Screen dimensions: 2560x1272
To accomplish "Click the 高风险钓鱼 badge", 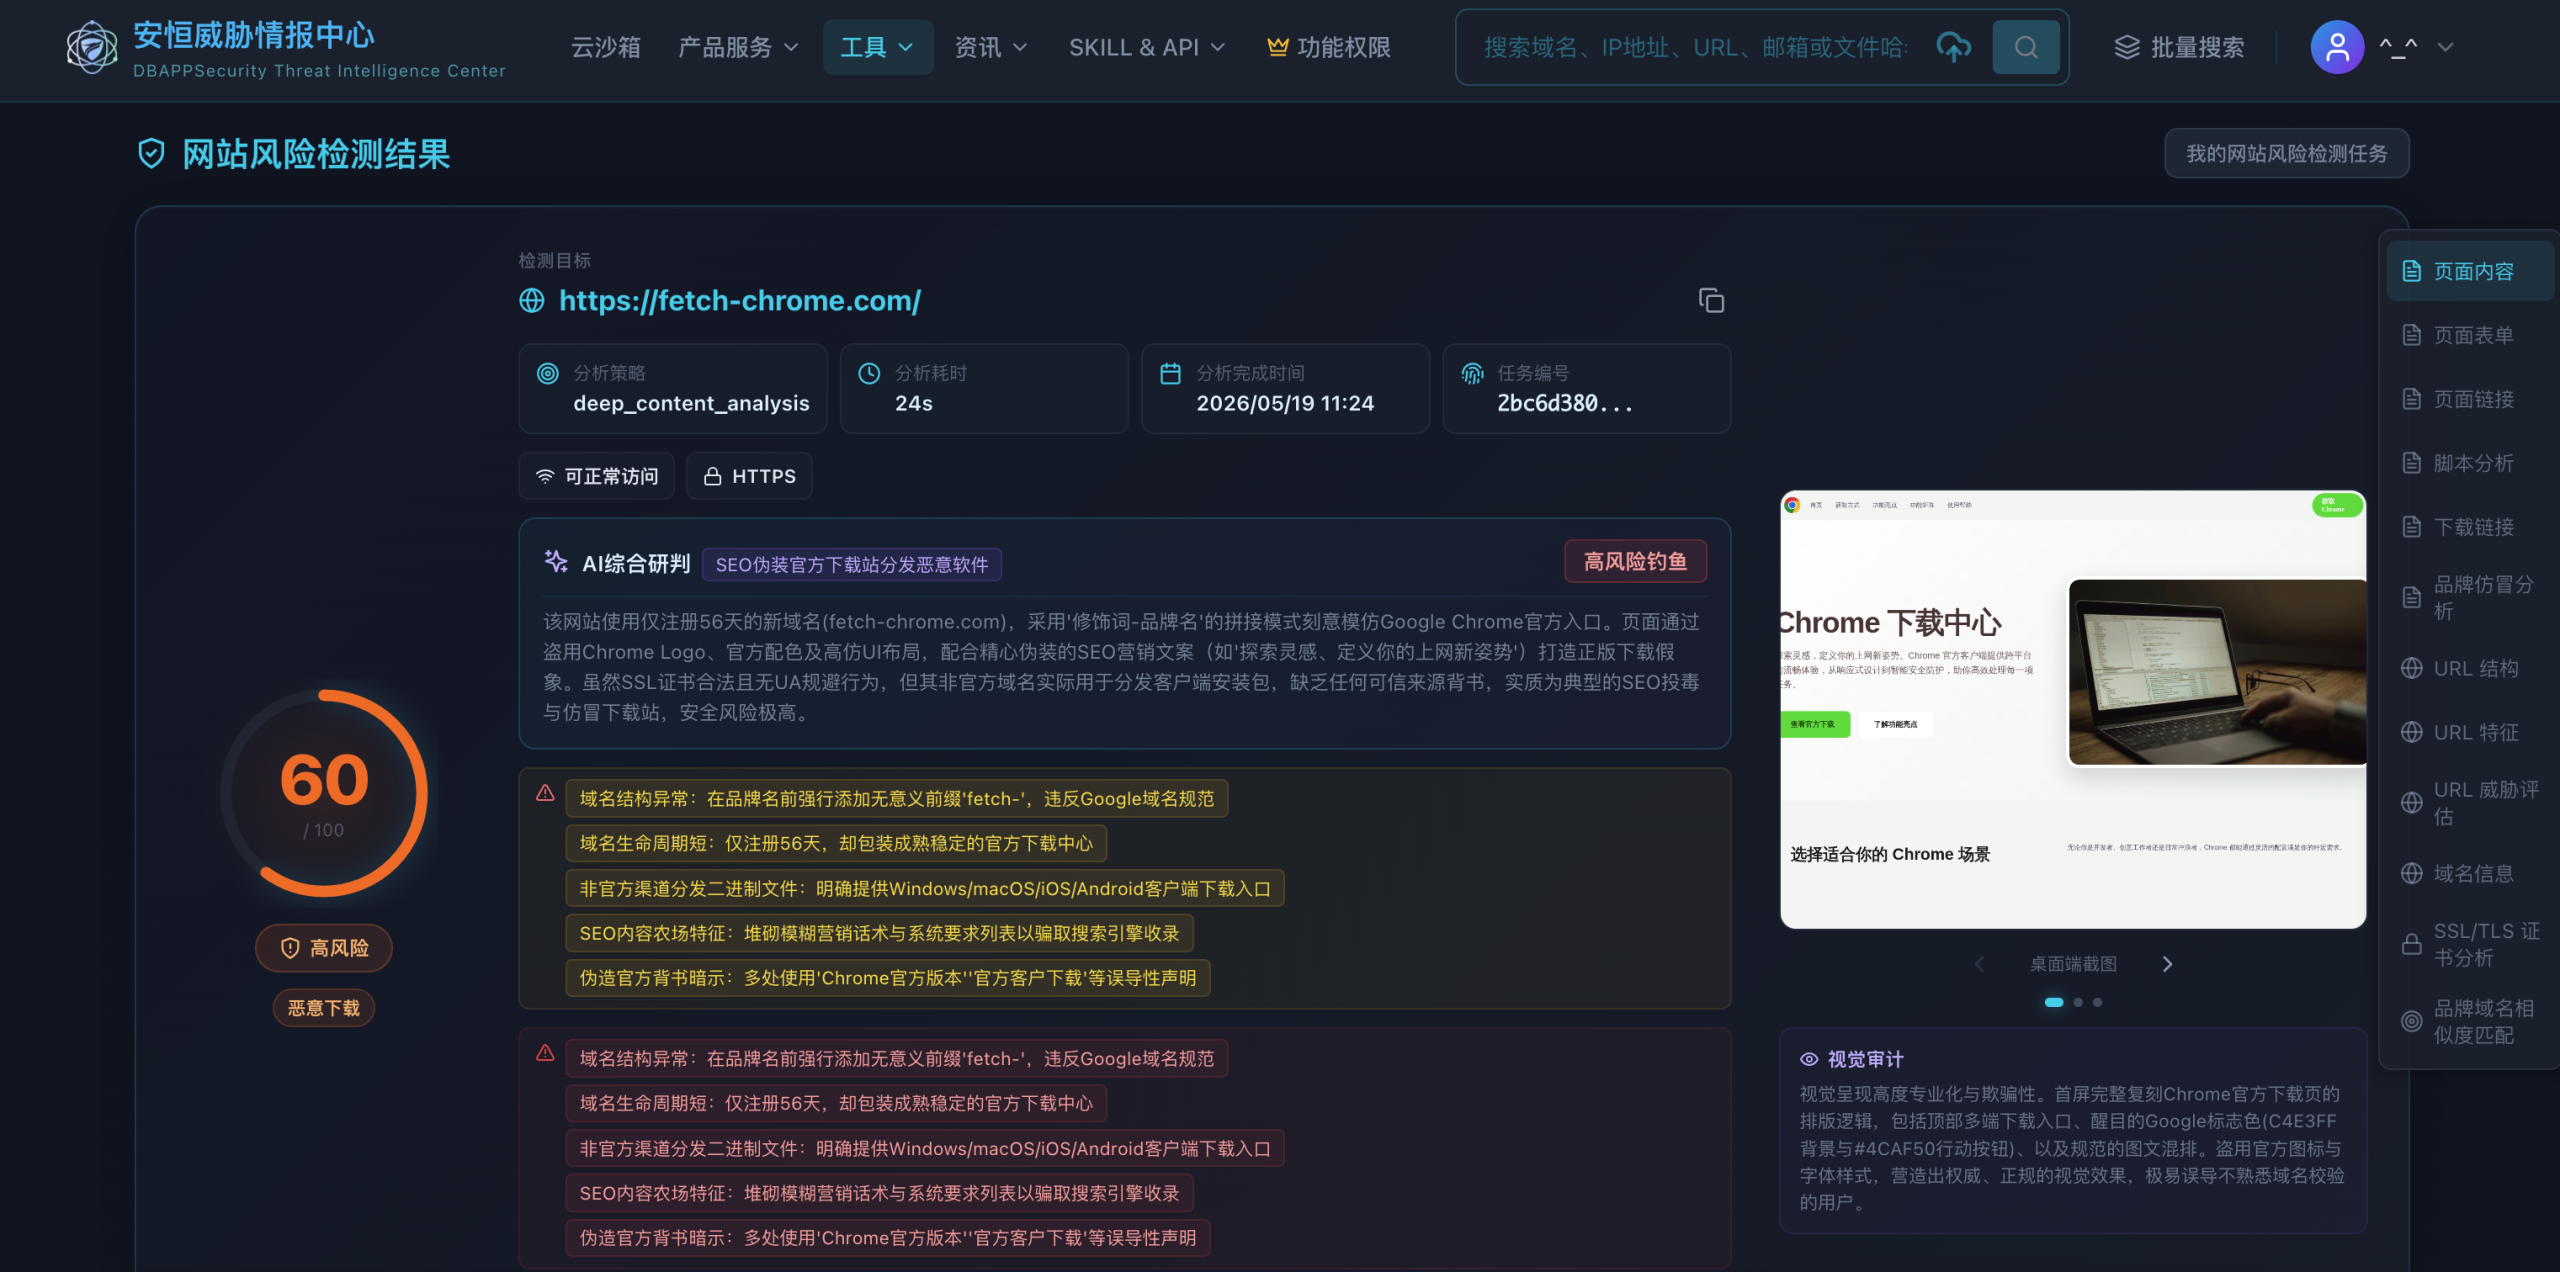I will tap(1635, 561).
